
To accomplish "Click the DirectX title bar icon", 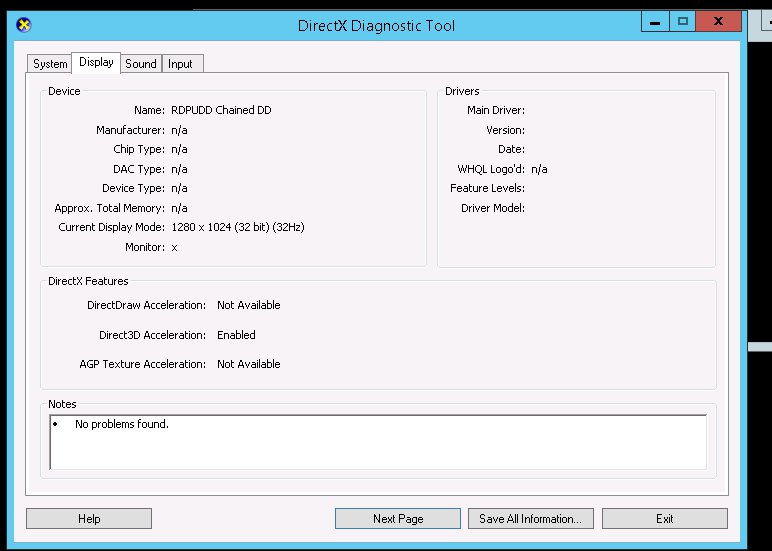I will 24,25.
